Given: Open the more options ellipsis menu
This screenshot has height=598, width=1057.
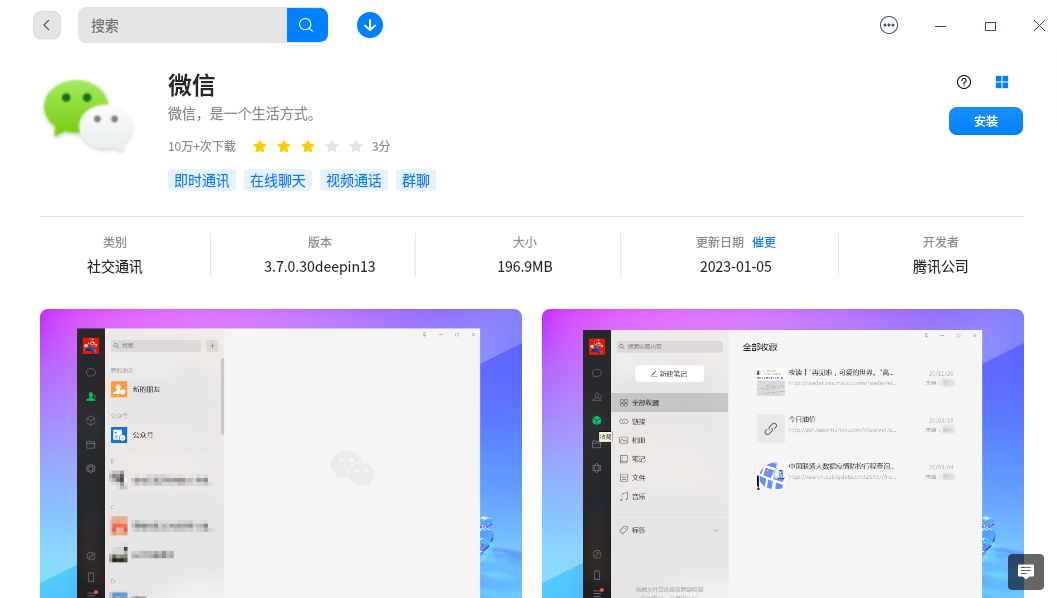Looking at the screenshot, I should (889, 24).
